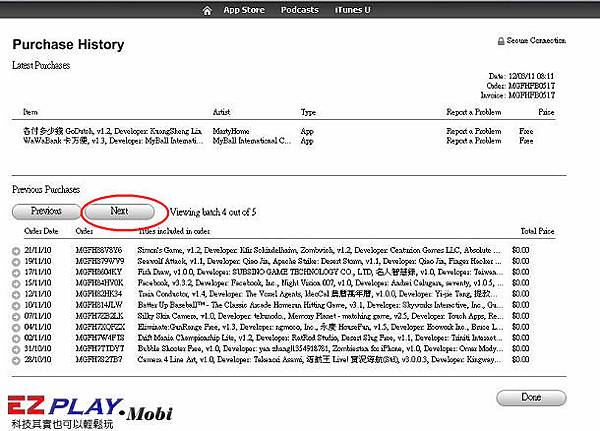
Task: Select the Seawolf Attack order titles text
Action: [319, 261]
